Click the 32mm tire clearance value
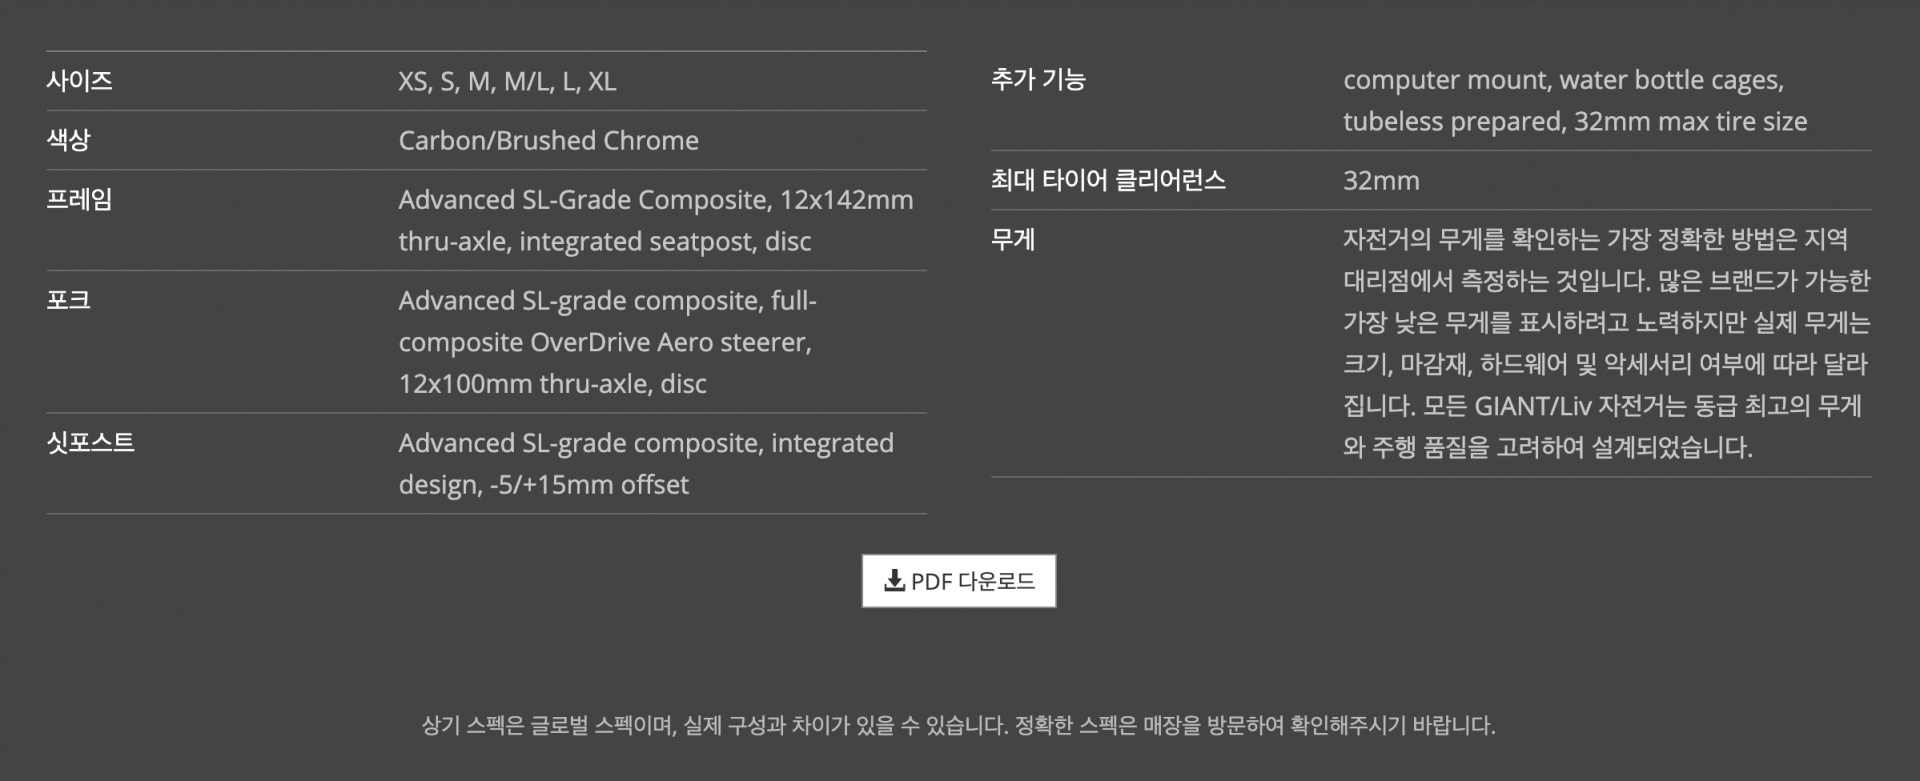Viewport: 1920px width, 781px height. pos(1381,180)
